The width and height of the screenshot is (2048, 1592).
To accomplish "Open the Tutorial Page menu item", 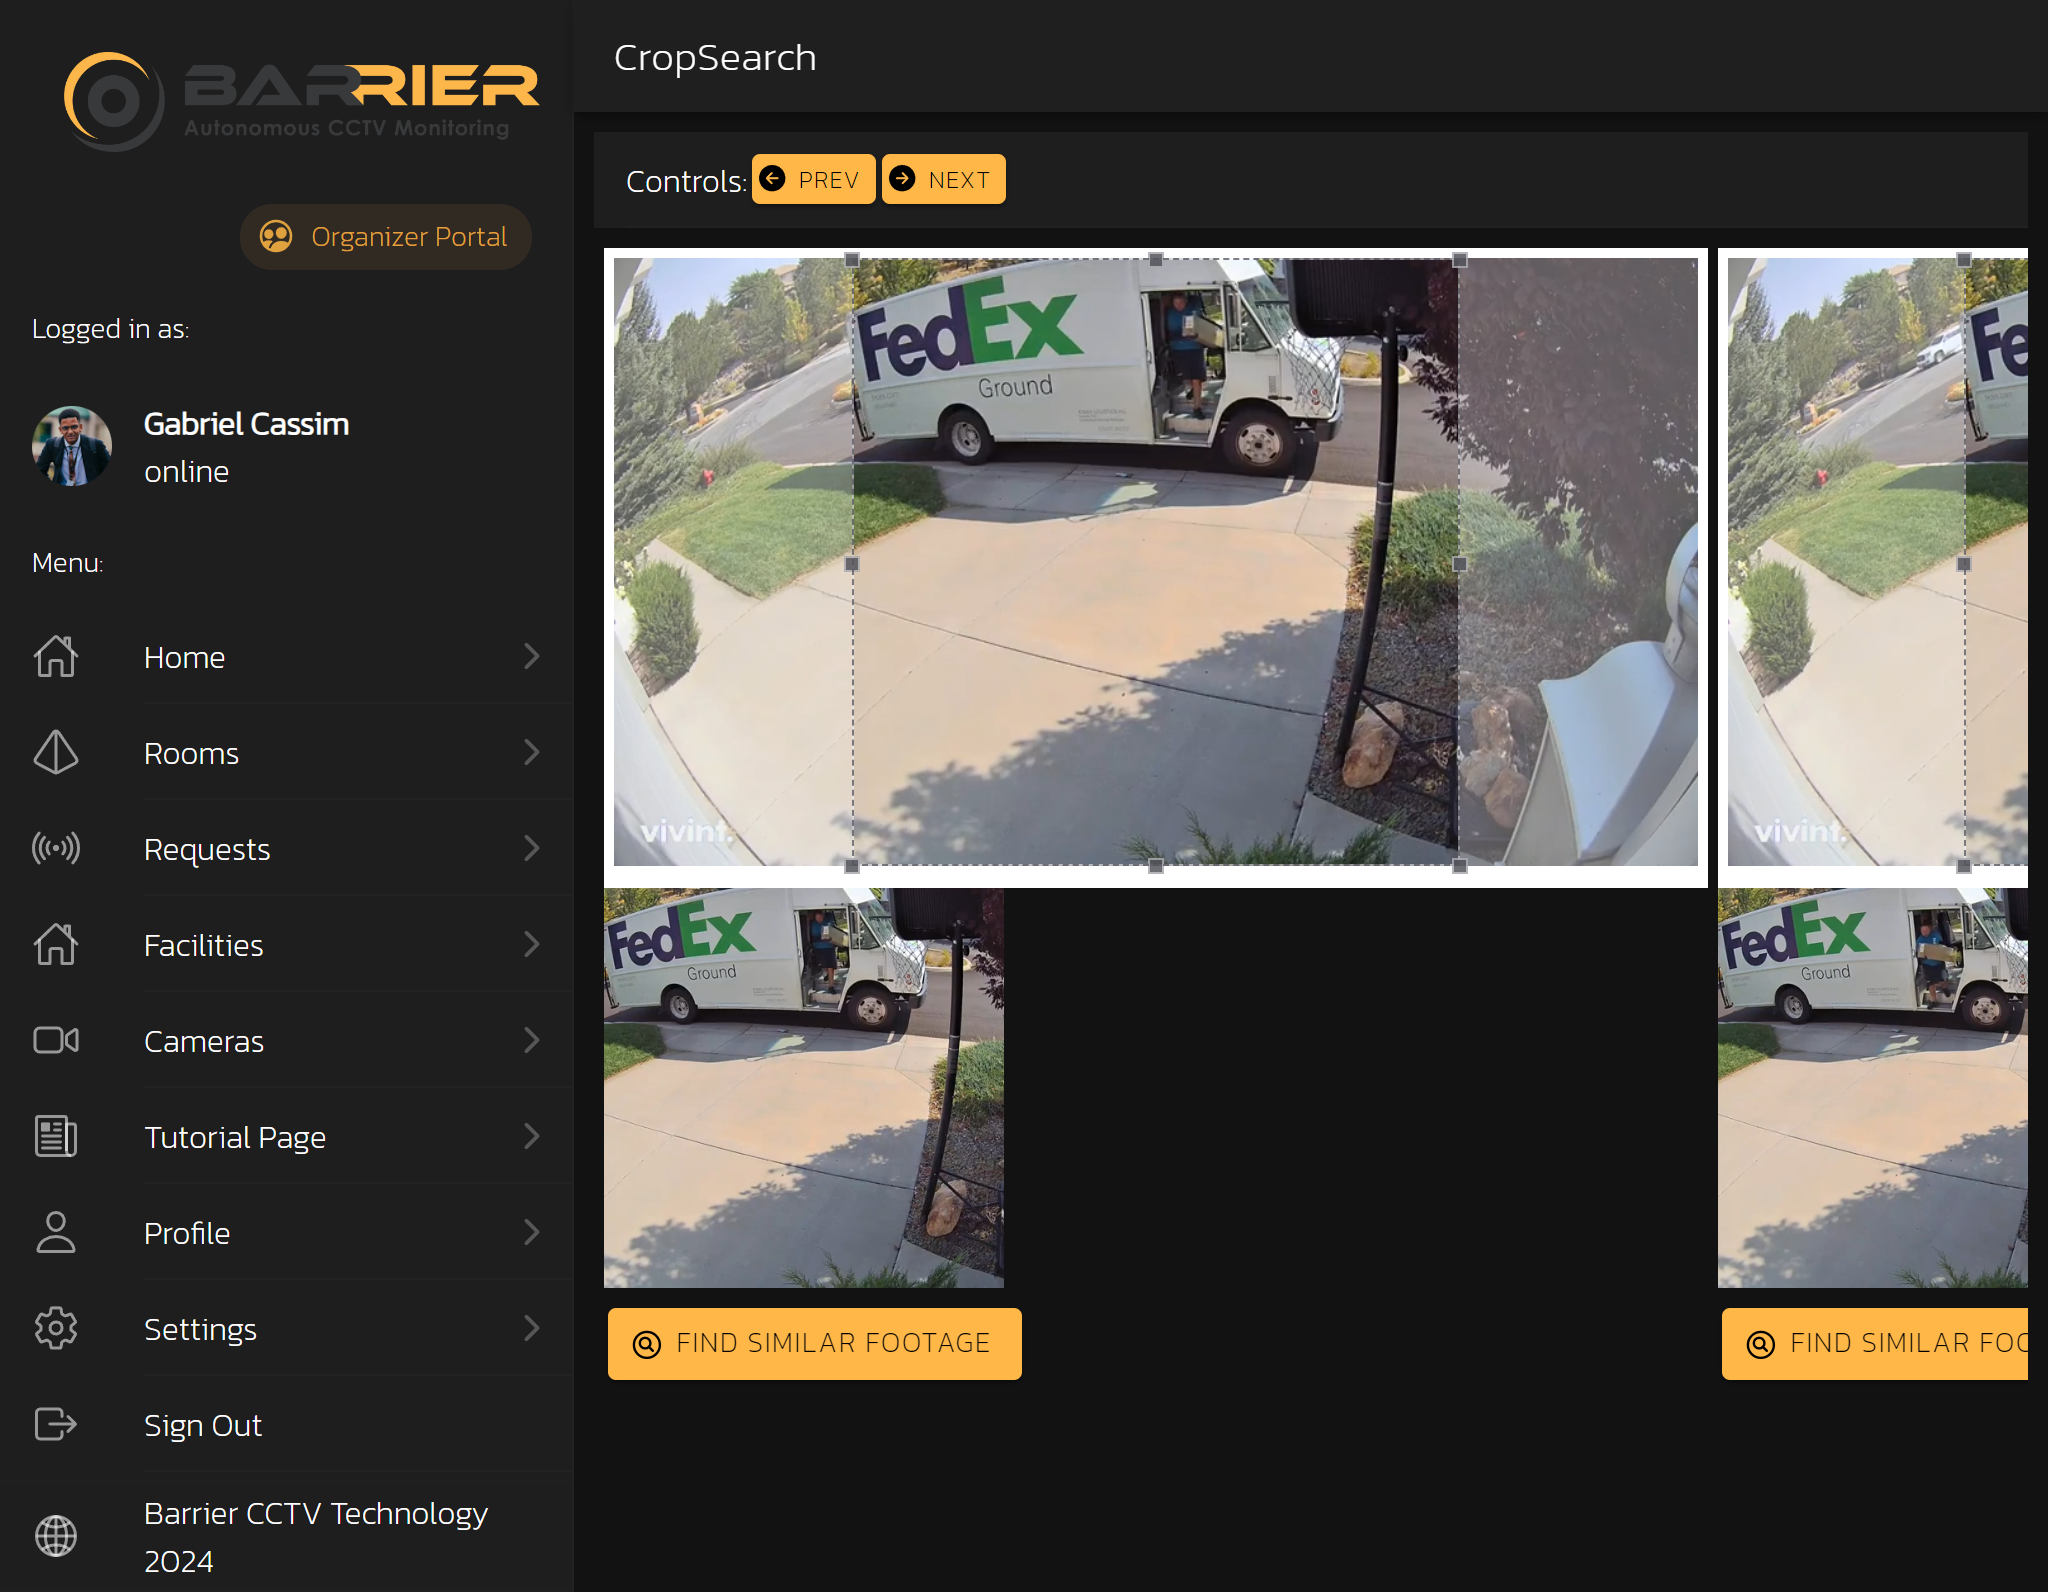I will [x=235, y=1137].
